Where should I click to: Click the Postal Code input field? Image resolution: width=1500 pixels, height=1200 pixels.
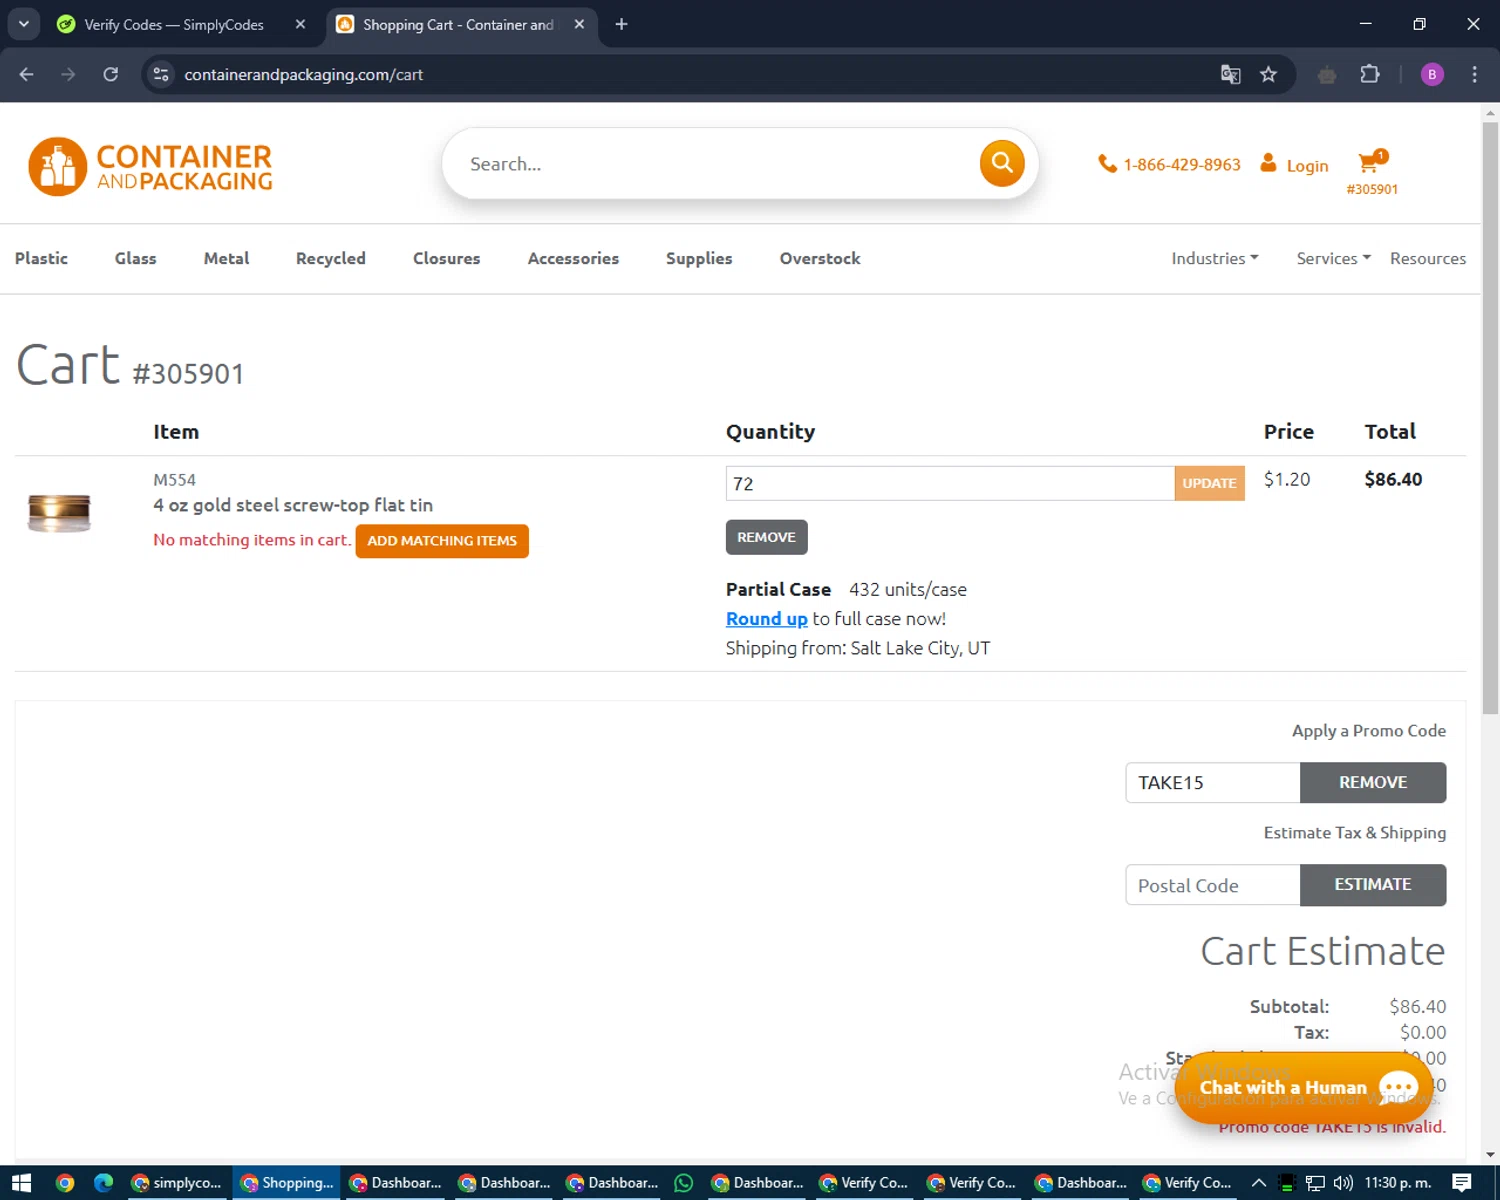pyautogui.click(x=1212, y=885)
